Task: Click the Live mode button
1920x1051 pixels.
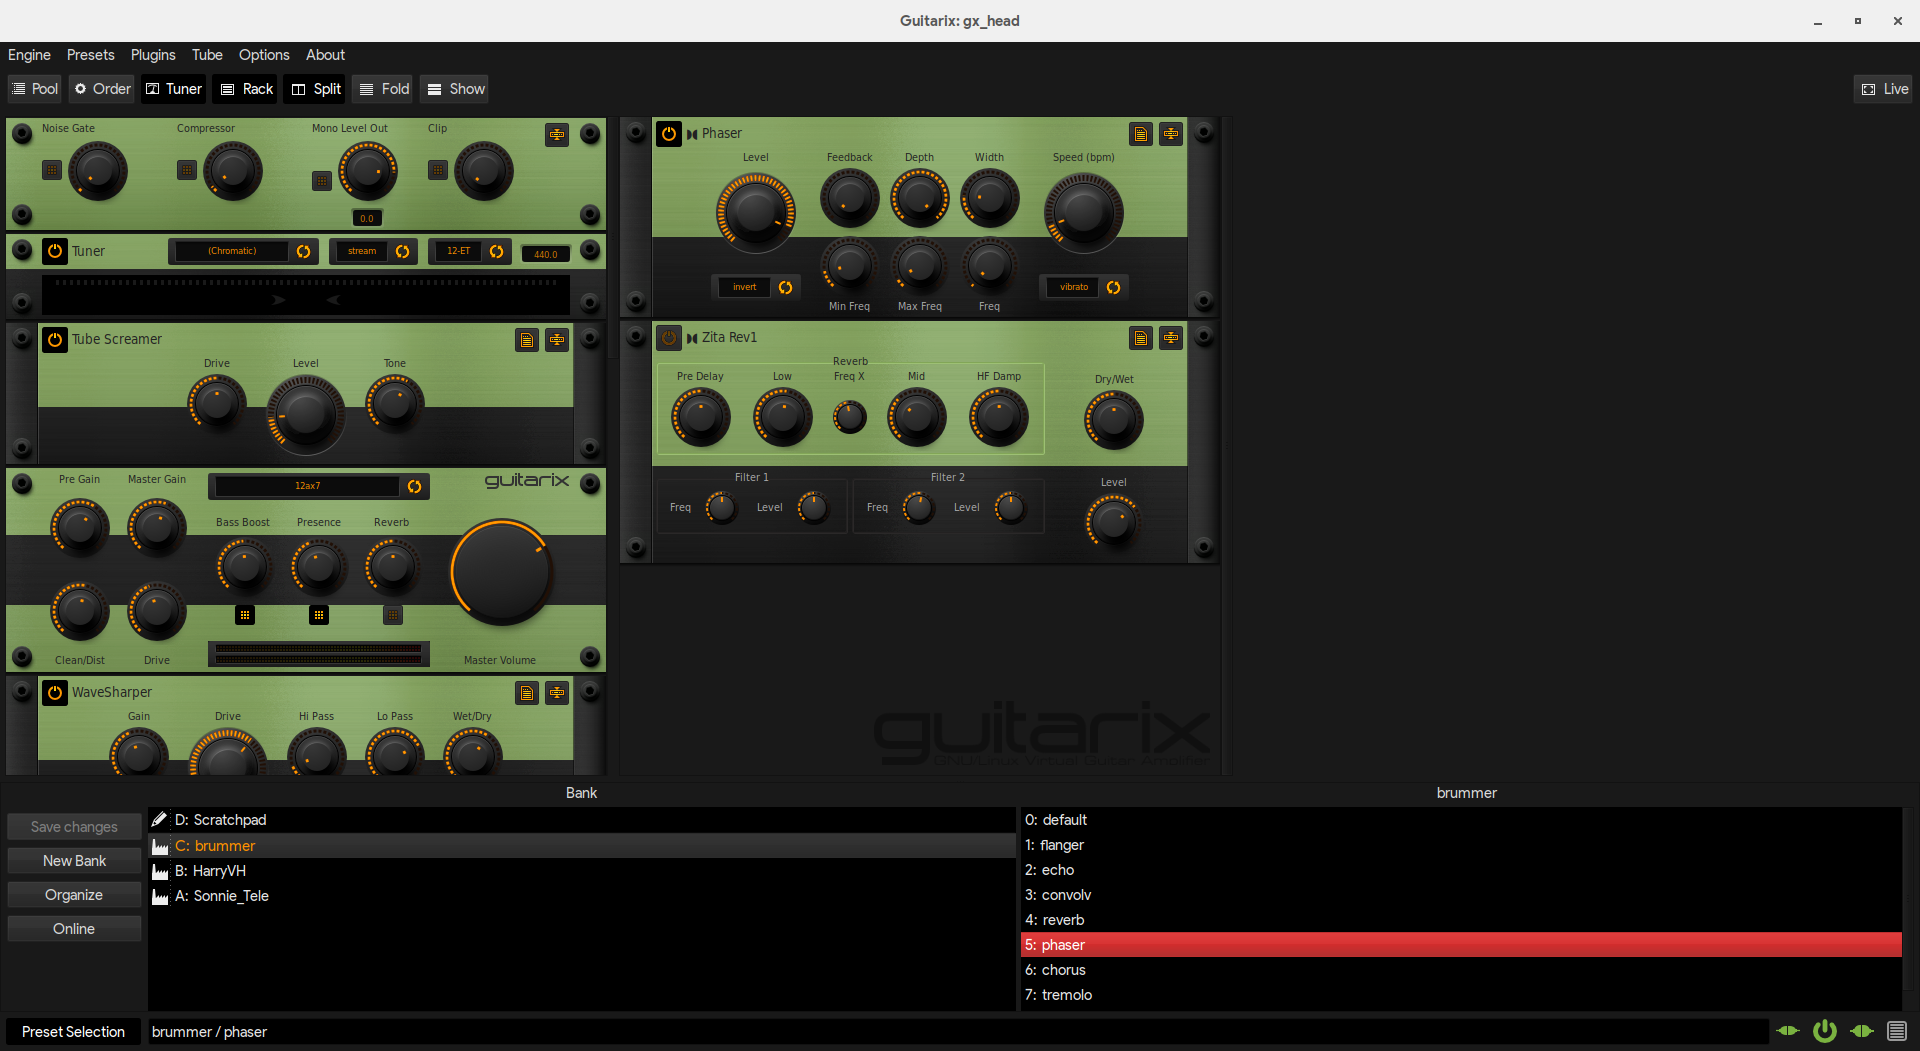Action: point(1883,89)
